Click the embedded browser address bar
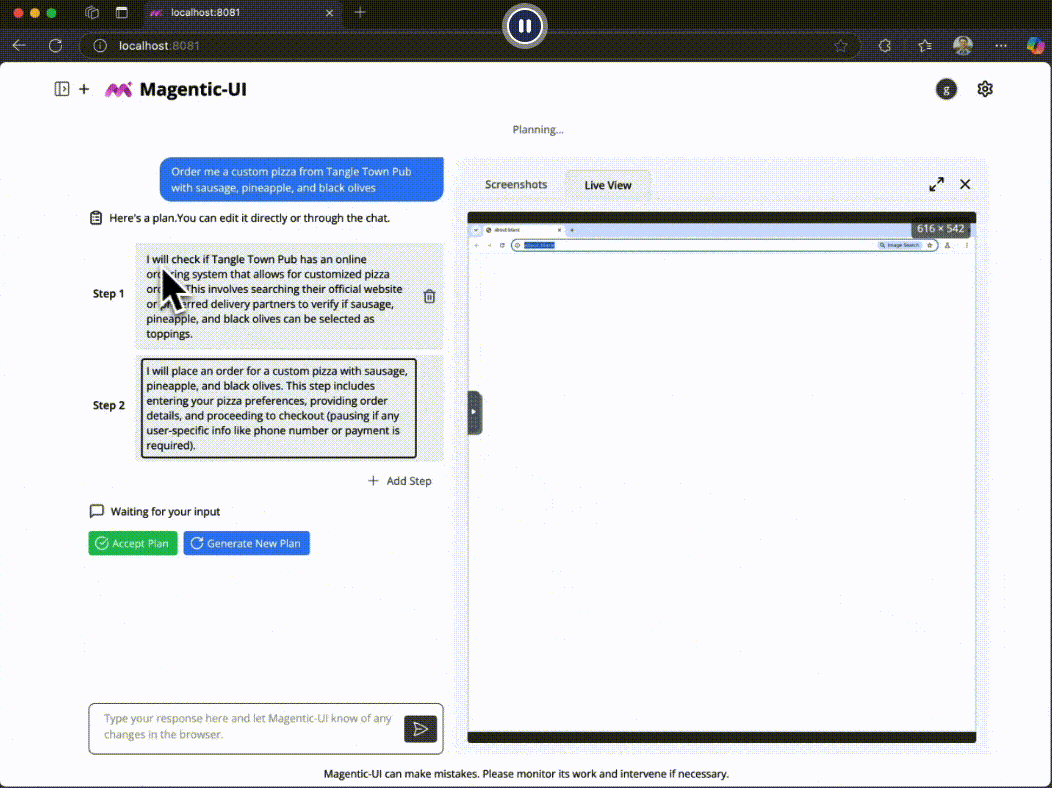The image size is (1052, 788). click(x=724, y=245)
